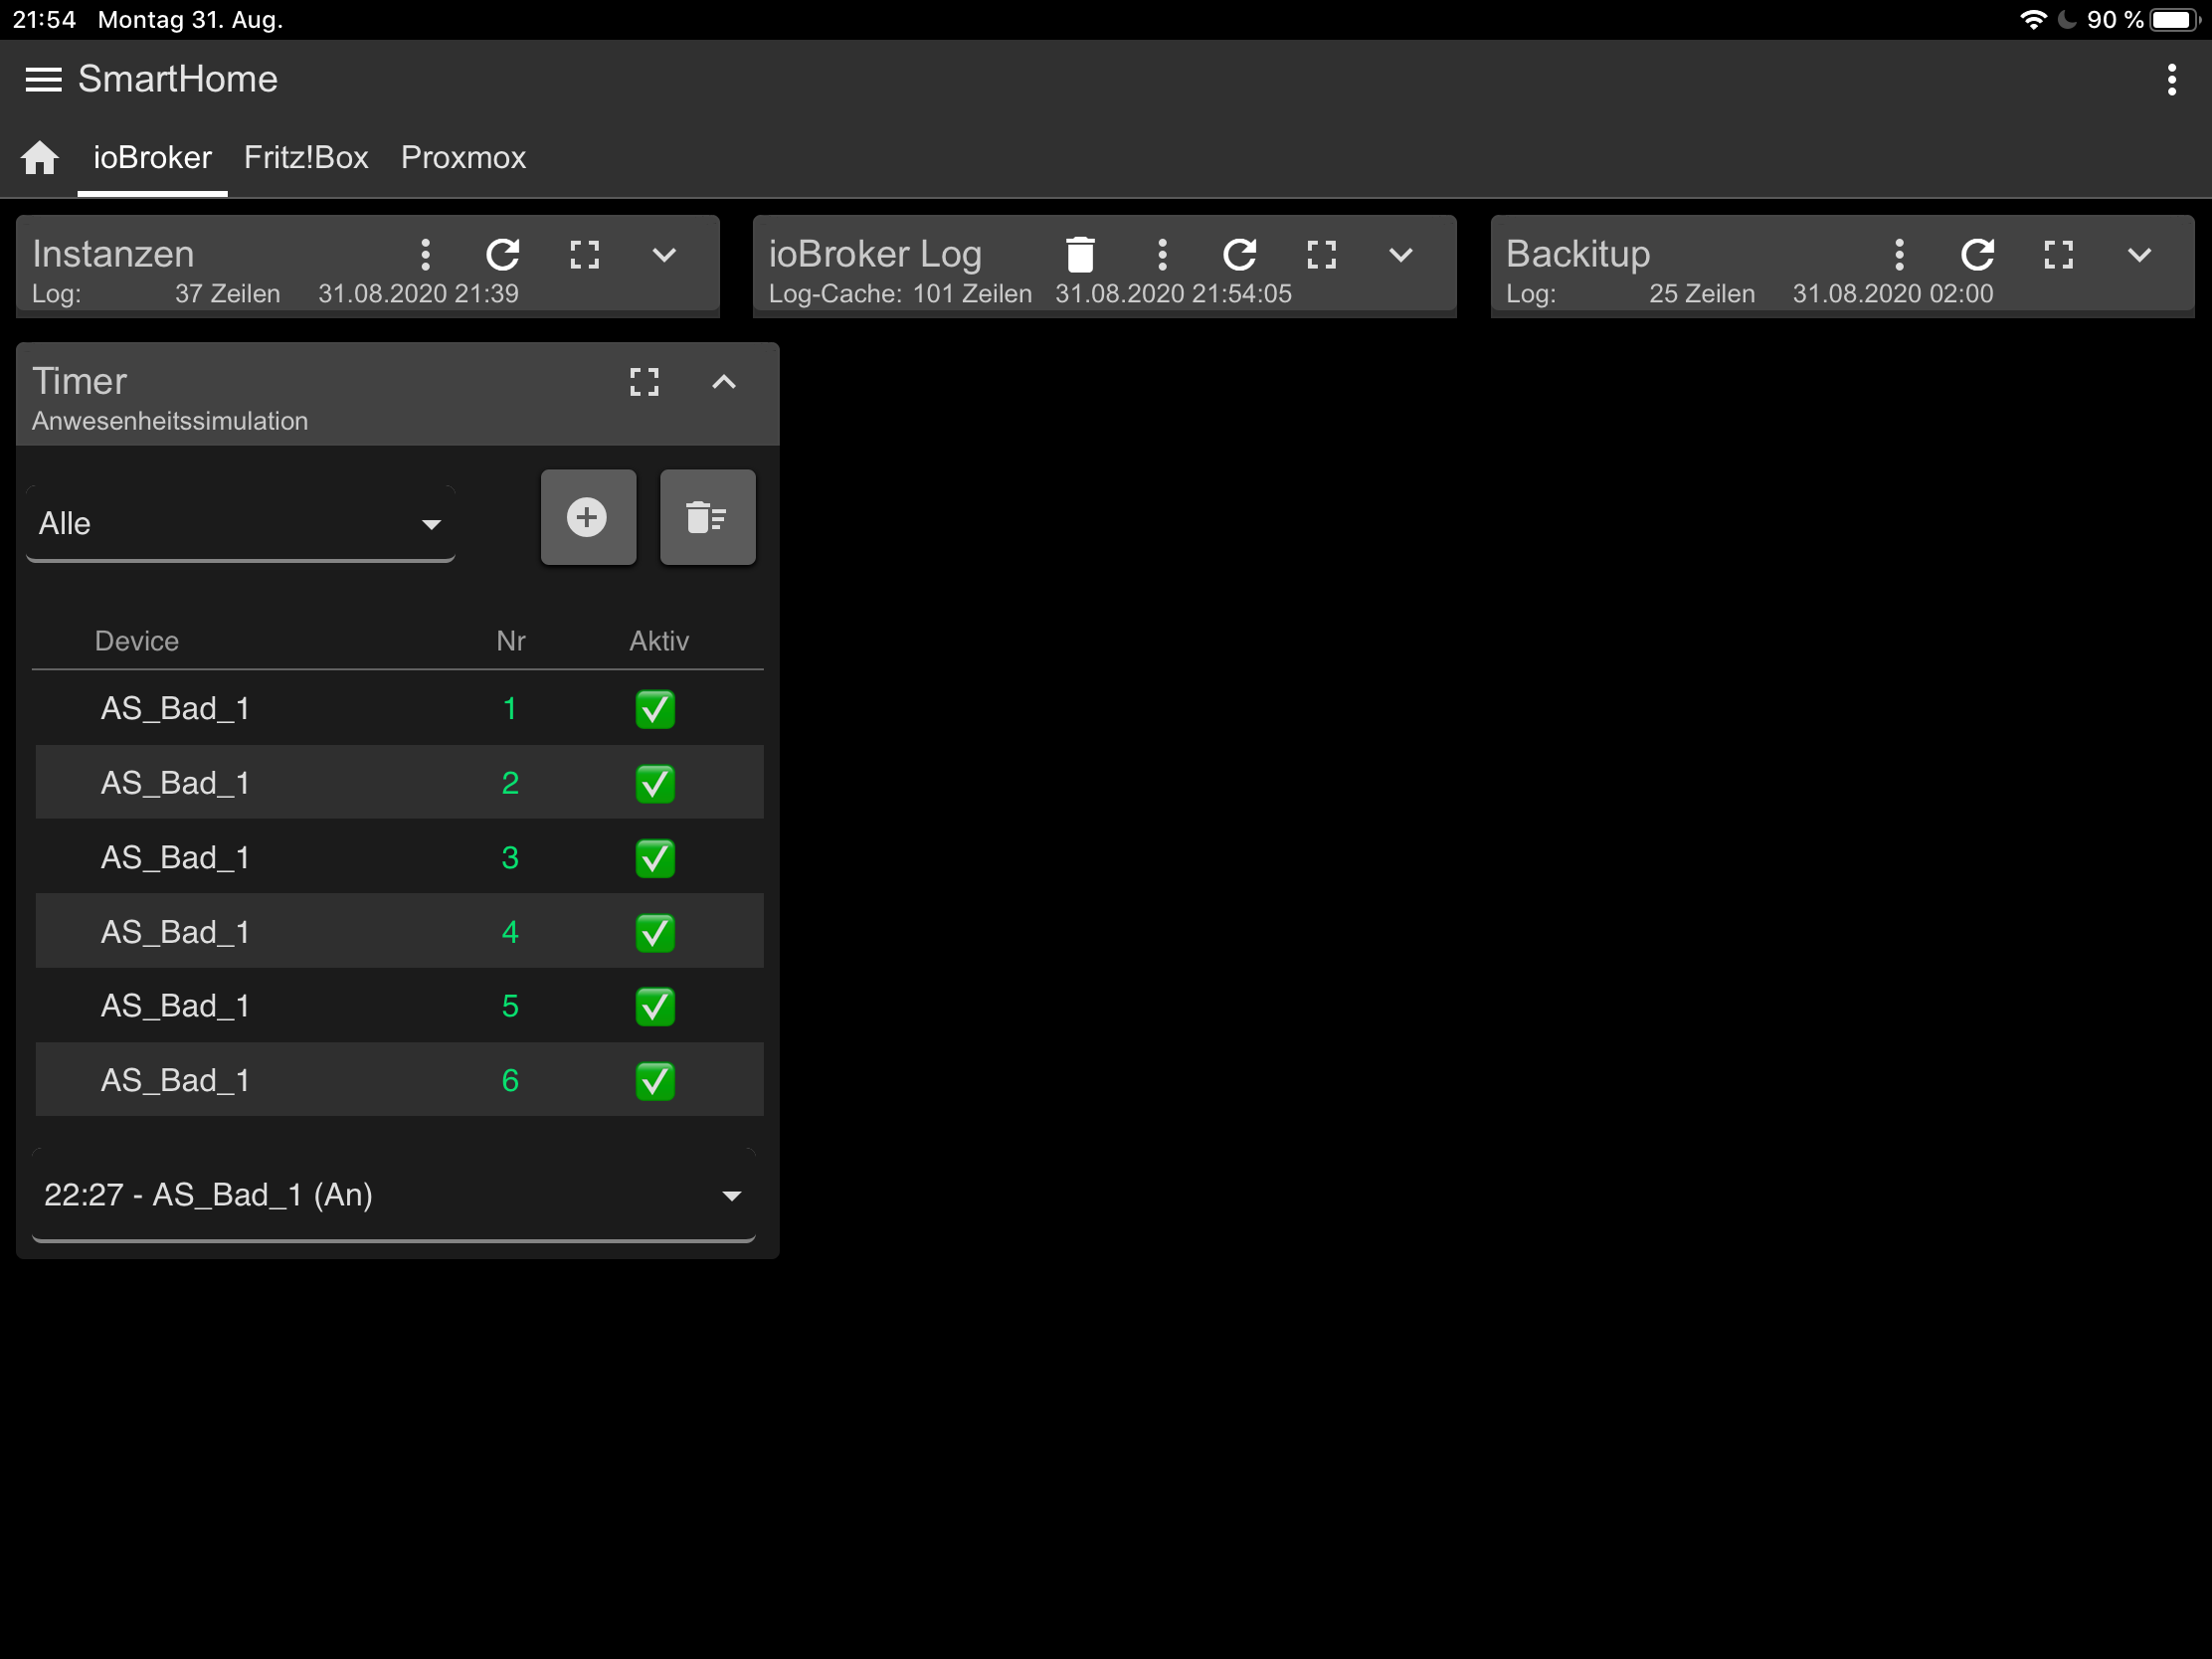Image resolution: width=2212 pixels, height=1659 pixels.
Task: Clear the ioBroker Log with trash icon
Action: coord(1080,255)
